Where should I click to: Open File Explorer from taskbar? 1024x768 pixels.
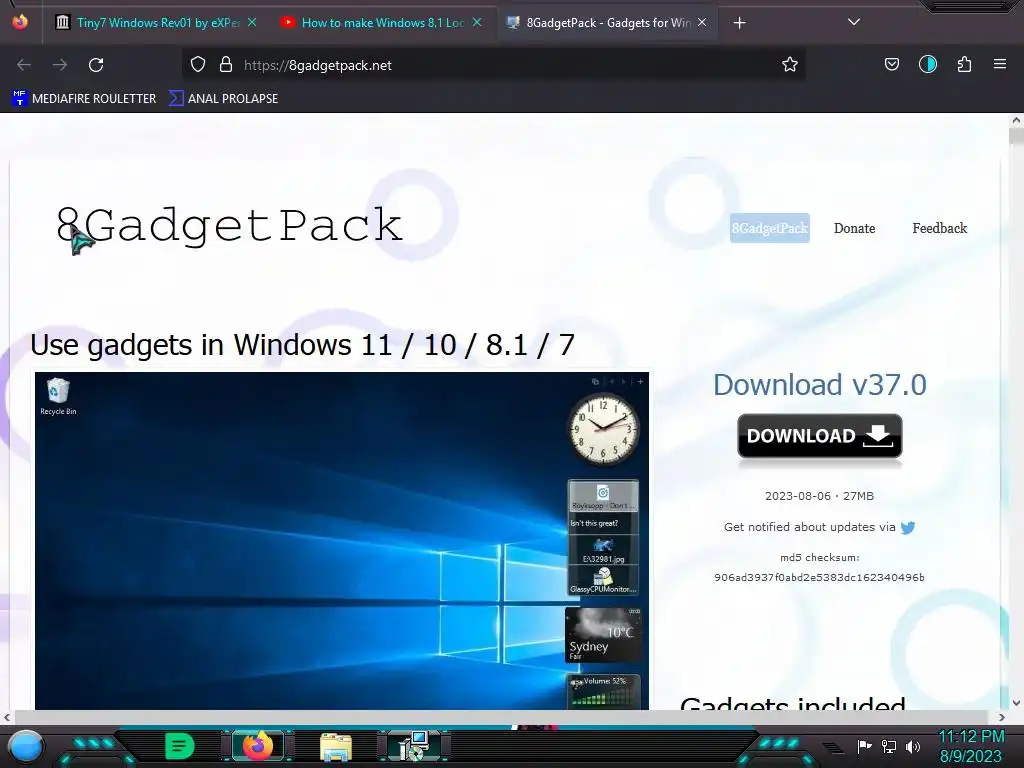pos(336,747)
